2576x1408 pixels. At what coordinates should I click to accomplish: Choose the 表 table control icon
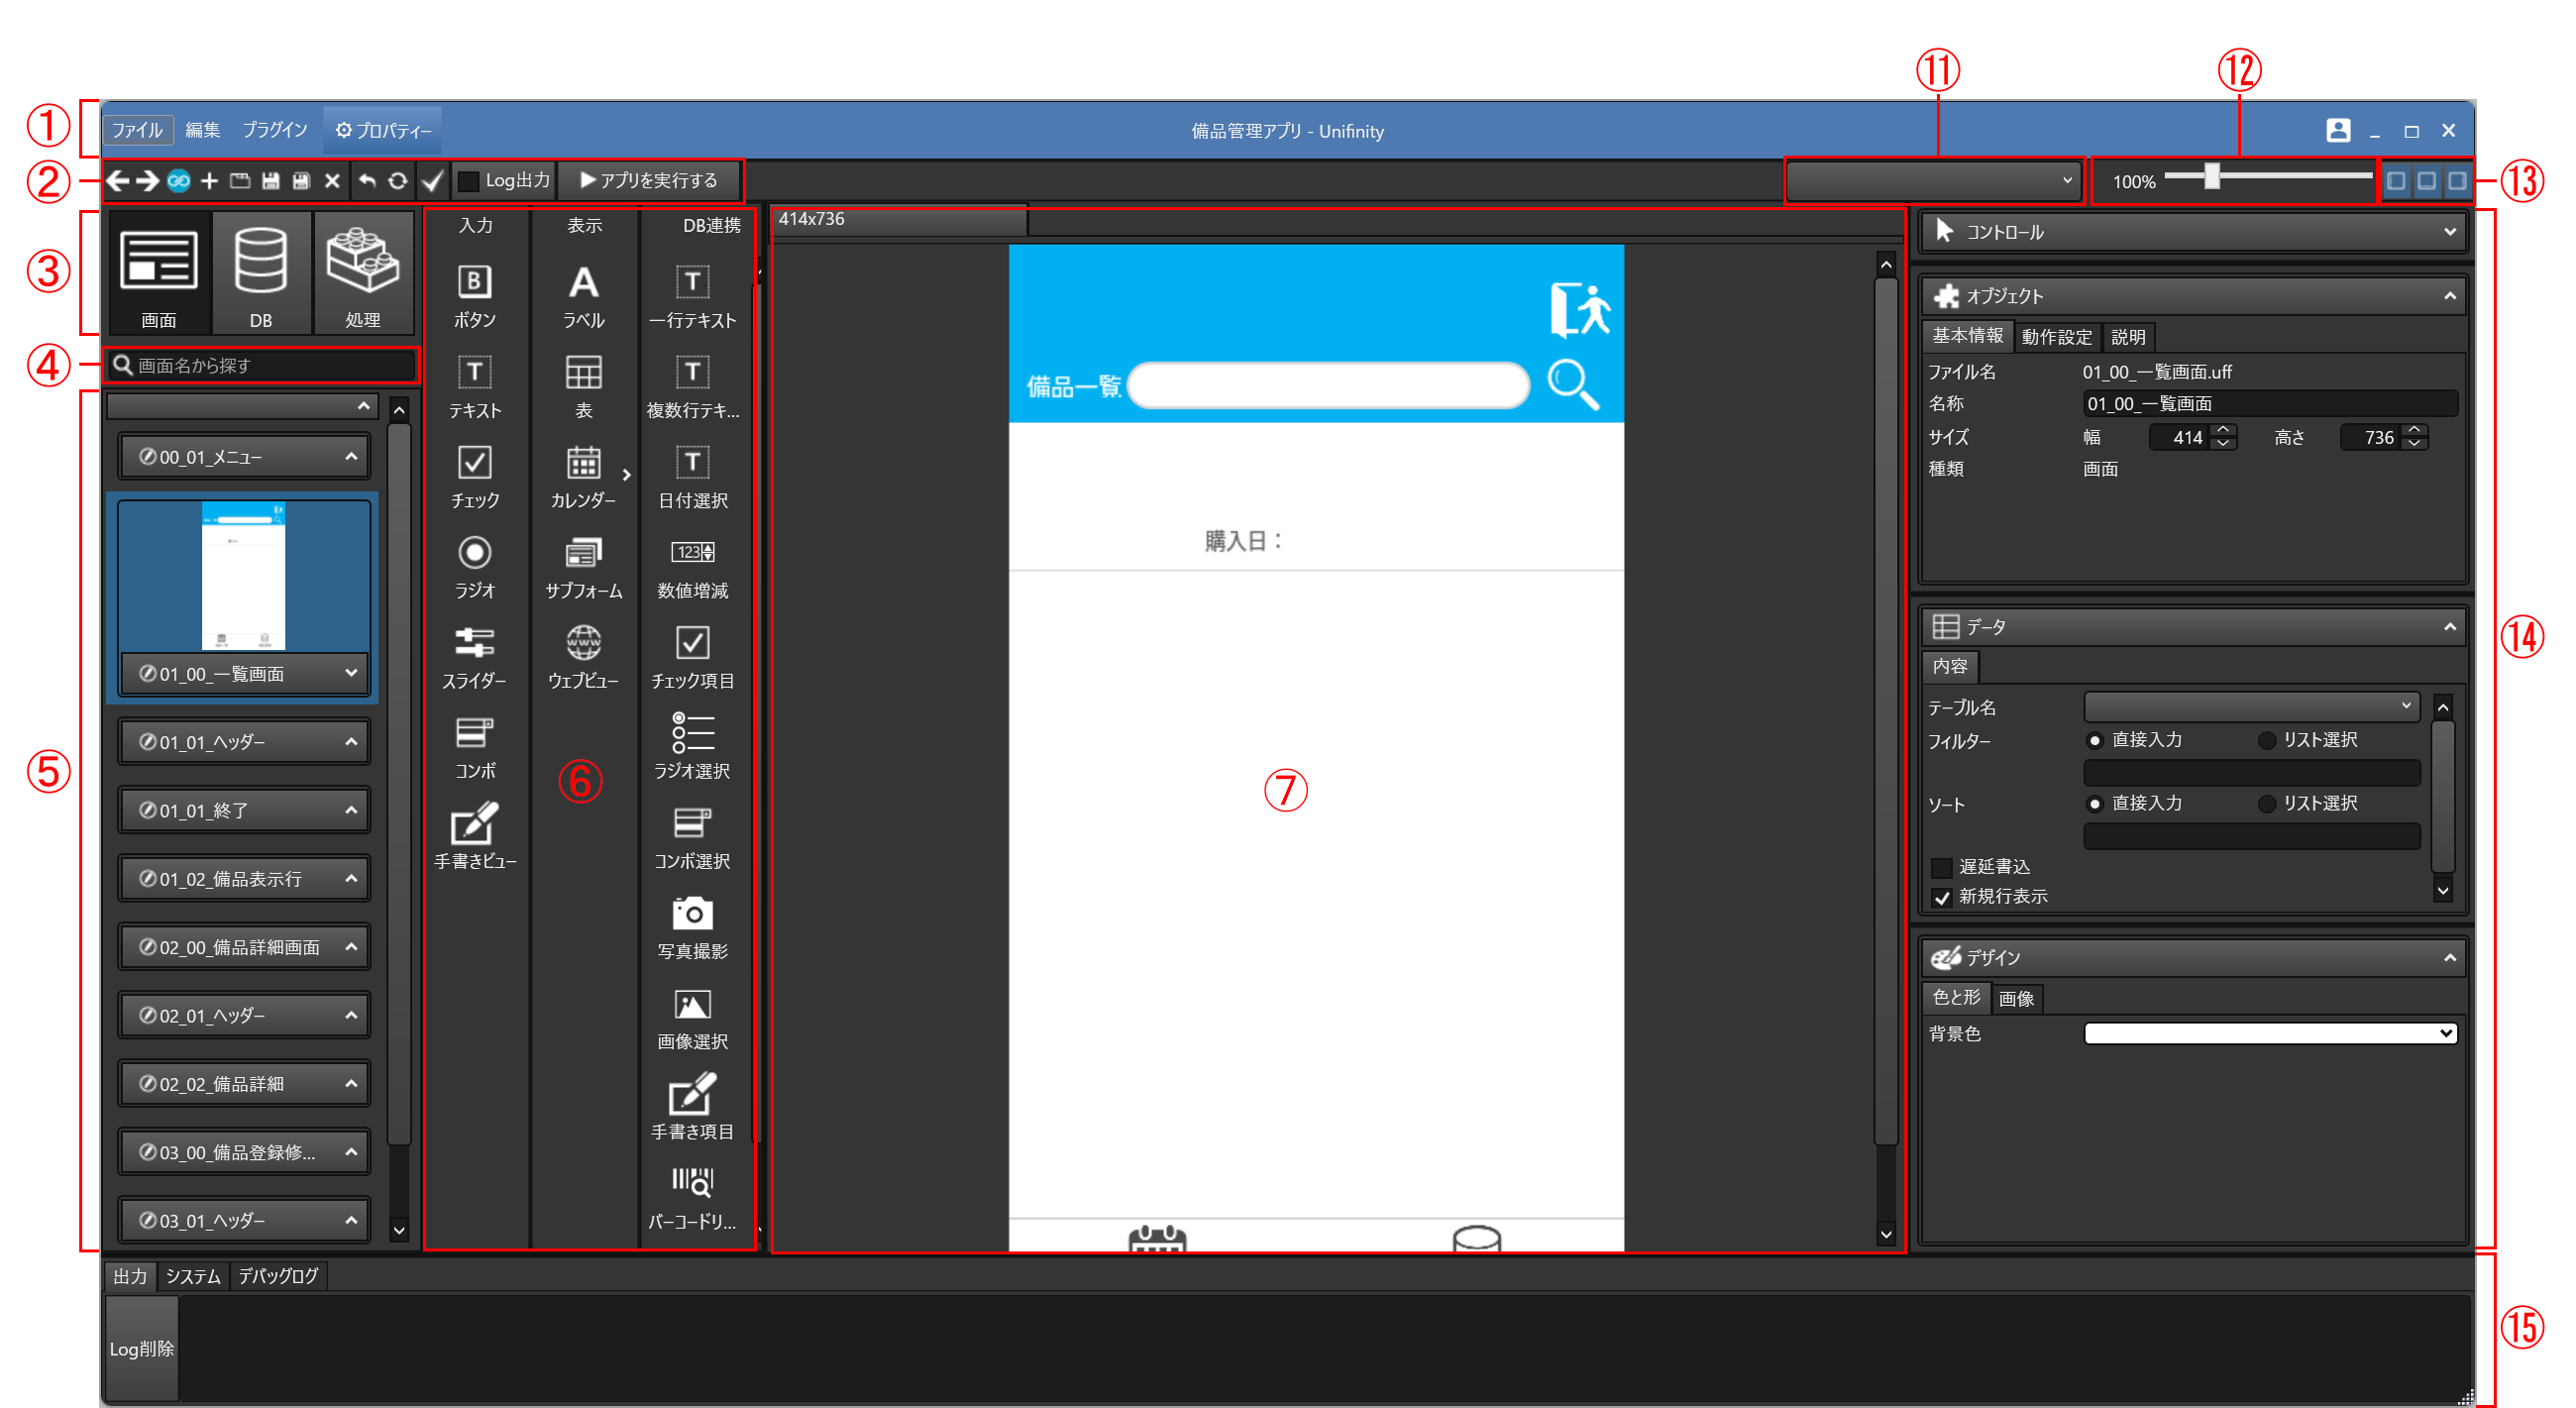click(x=584, y=373)
